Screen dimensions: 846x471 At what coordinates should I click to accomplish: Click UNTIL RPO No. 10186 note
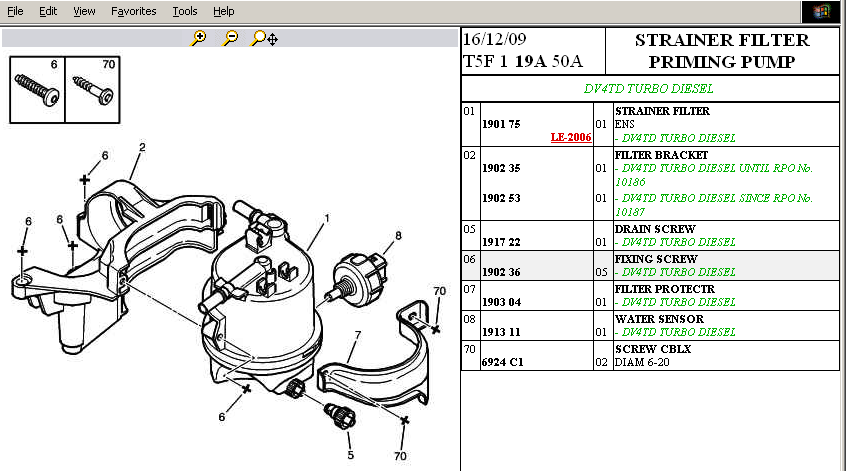[x=713, y=175]
